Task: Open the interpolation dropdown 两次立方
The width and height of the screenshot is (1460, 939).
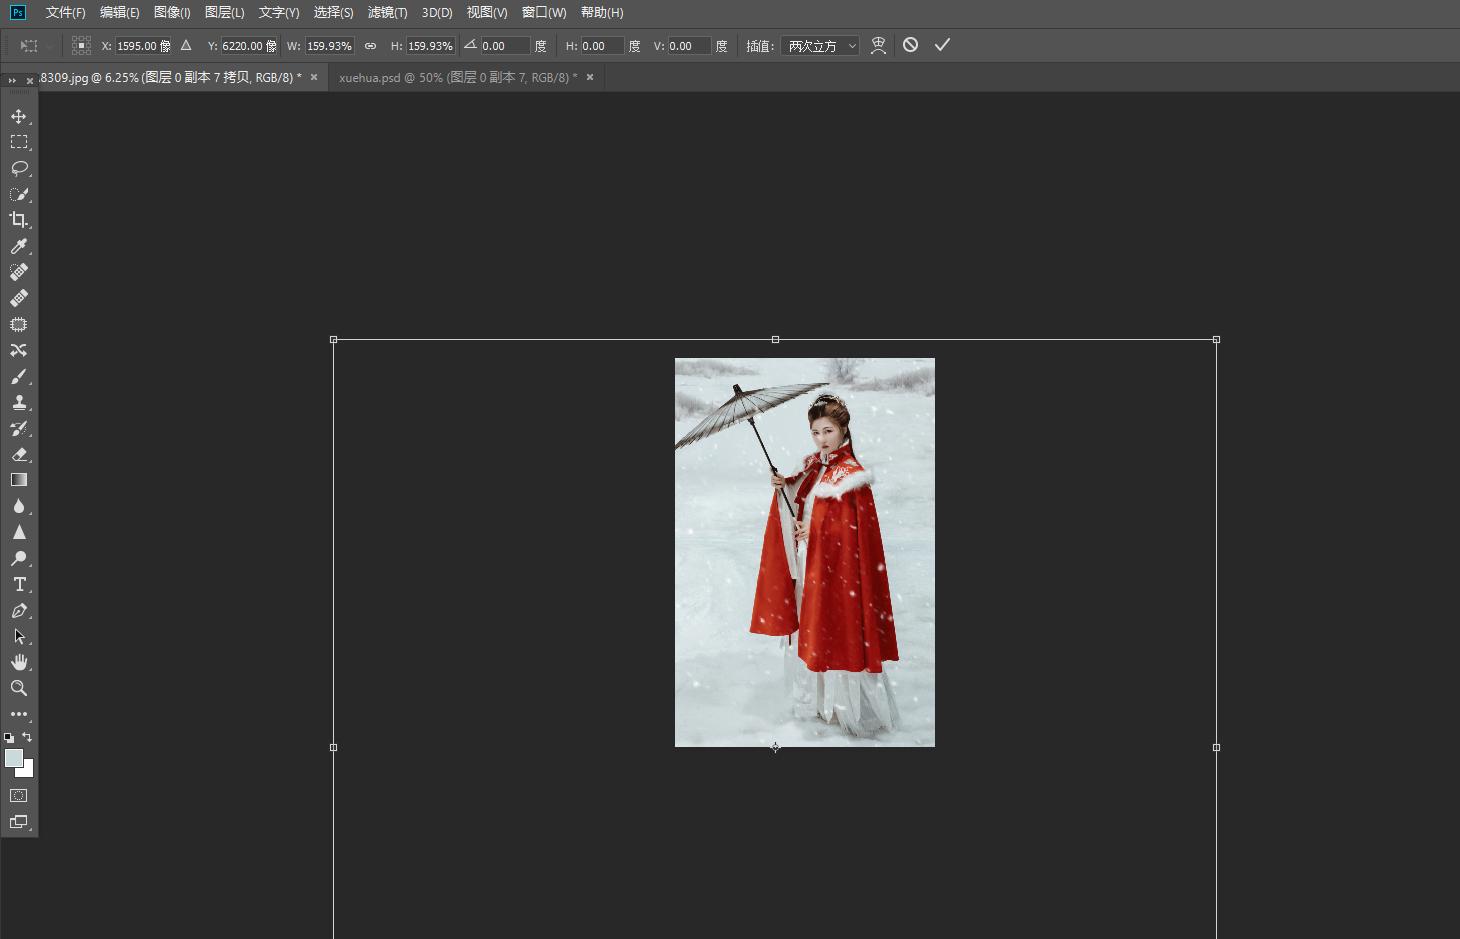Action: click(x=821, y=46)
